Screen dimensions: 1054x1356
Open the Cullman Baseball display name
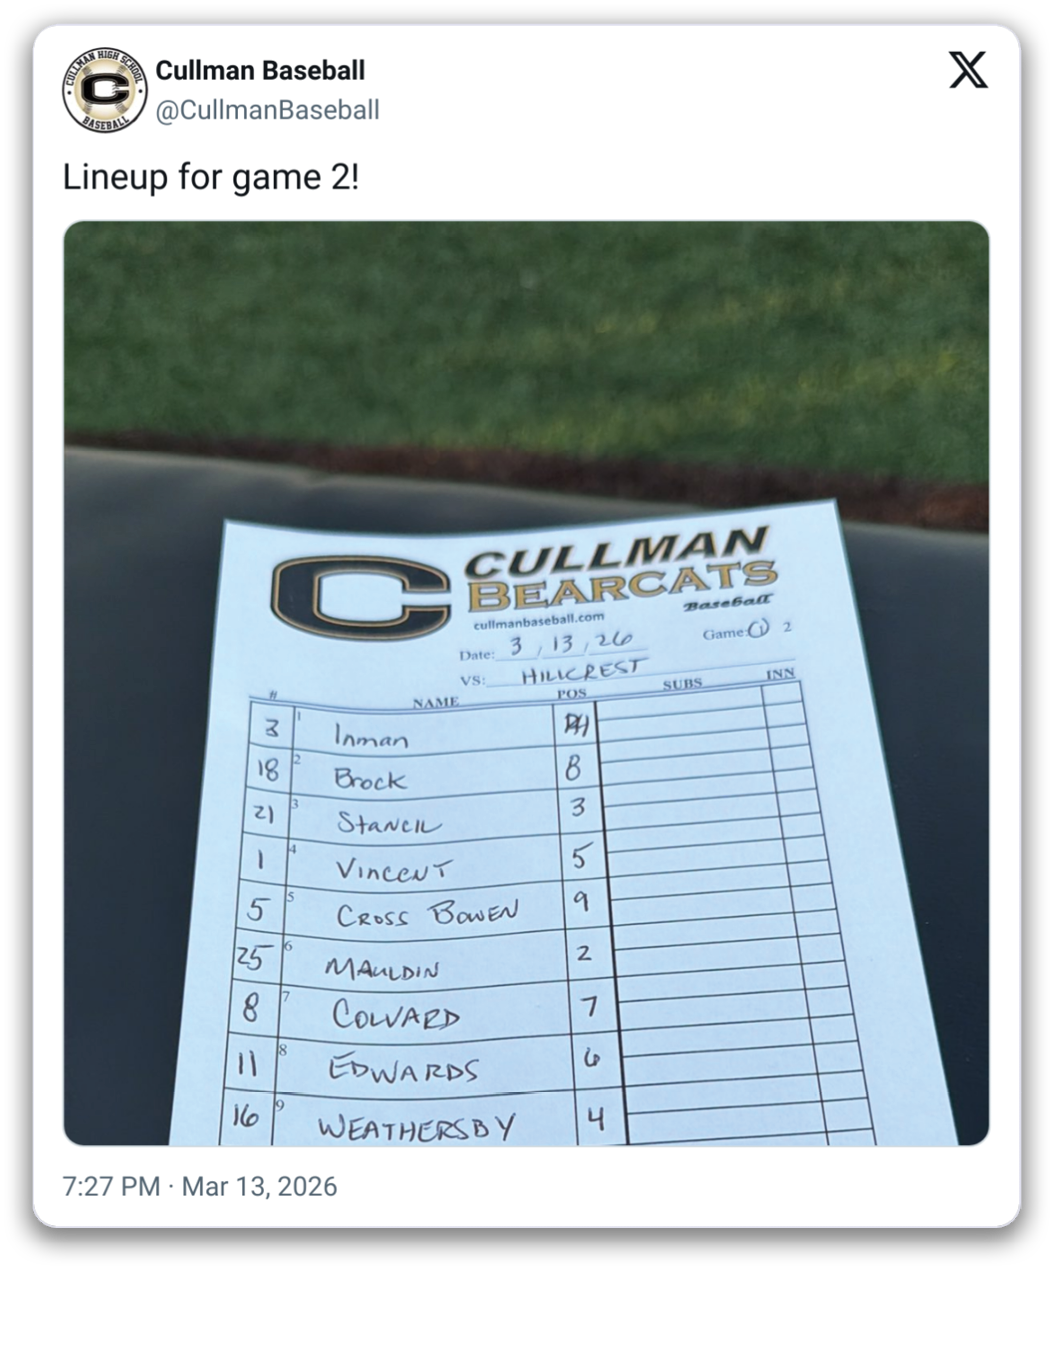(x=260, y=70)
